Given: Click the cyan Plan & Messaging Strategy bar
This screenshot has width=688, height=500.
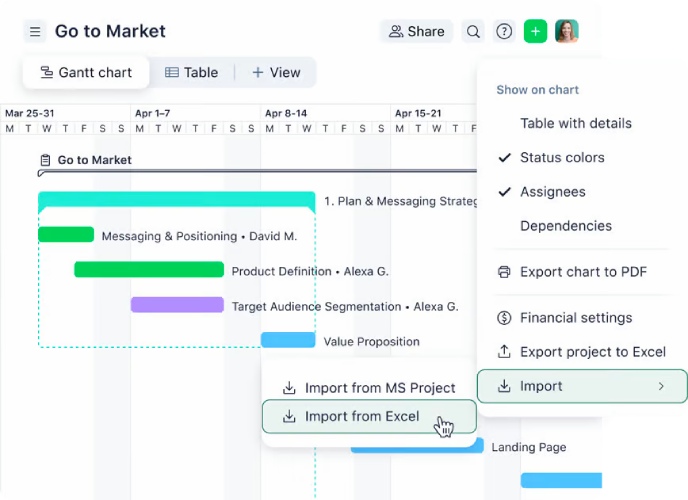Looking at the screenshot, I should 176,199.
